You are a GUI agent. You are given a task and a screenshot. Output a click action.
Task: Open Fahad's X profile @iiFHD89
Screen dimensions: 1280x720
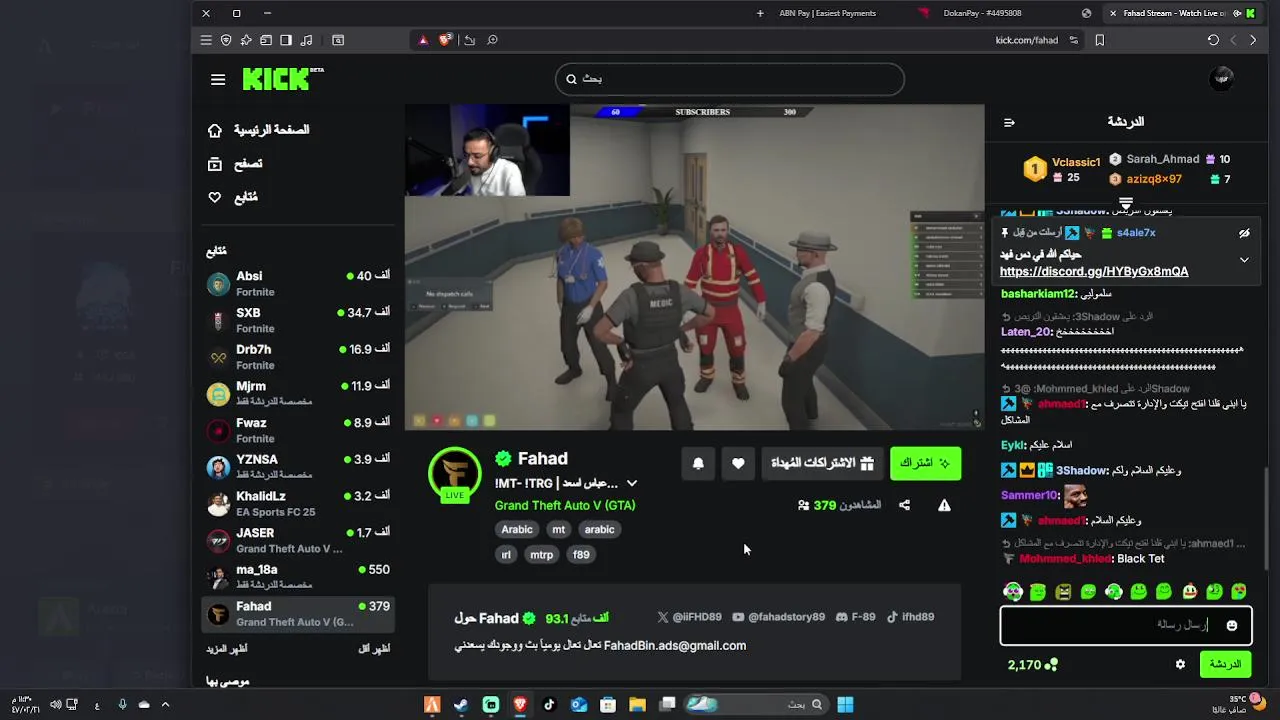pyautogui.click(x=689, y=617)
